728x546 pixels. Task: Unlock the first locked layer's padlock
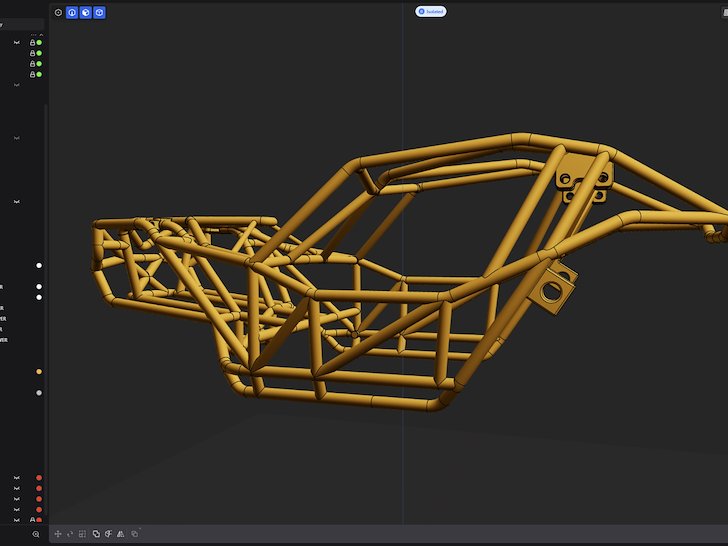click(32, 43)
